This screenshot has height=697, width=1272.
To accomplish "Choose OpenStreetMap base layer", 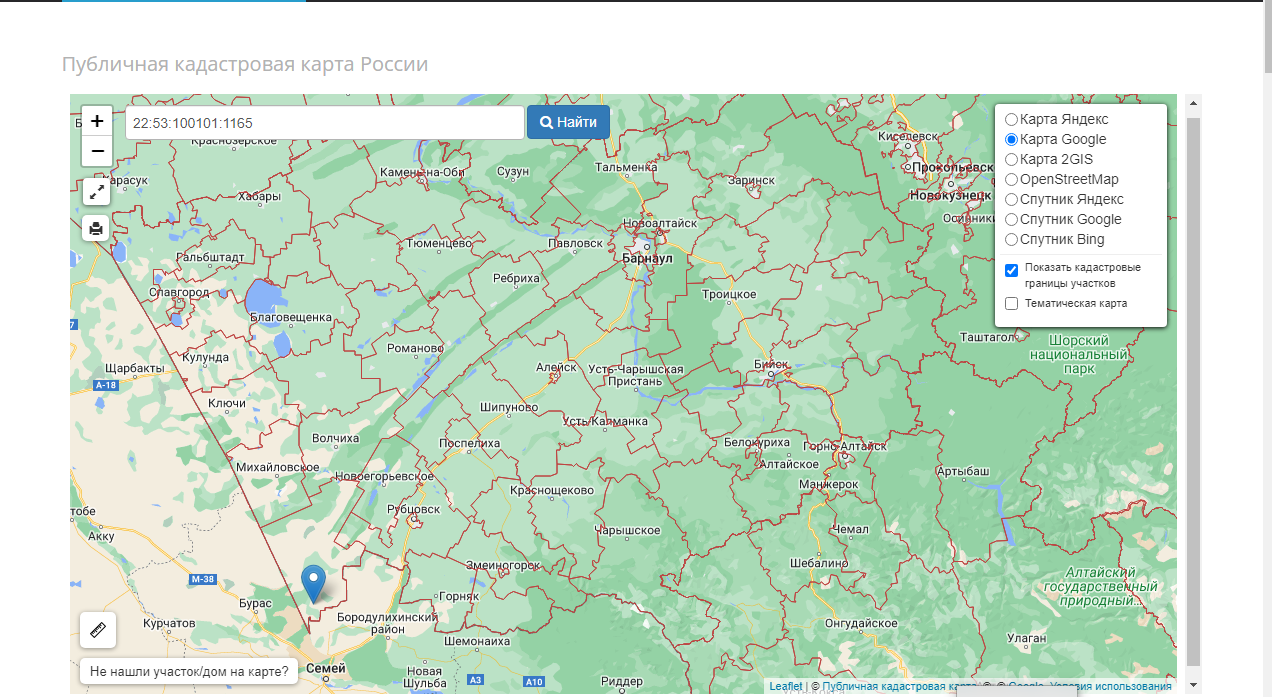I will tap(1011, 180).
